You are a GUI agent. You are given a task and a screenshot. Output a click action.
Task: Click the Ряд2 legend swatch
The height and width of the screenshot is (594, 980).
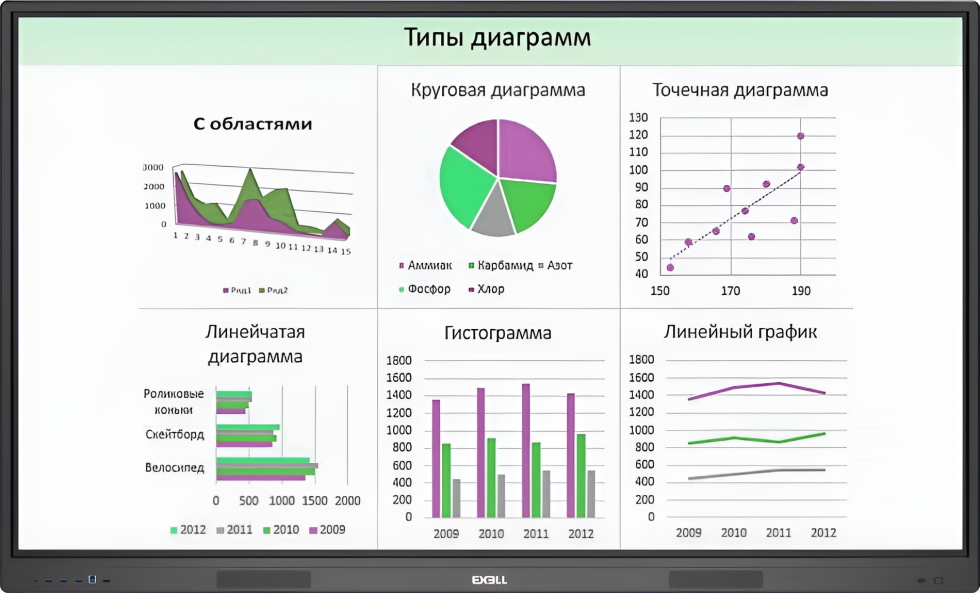[x=262, y=290]
